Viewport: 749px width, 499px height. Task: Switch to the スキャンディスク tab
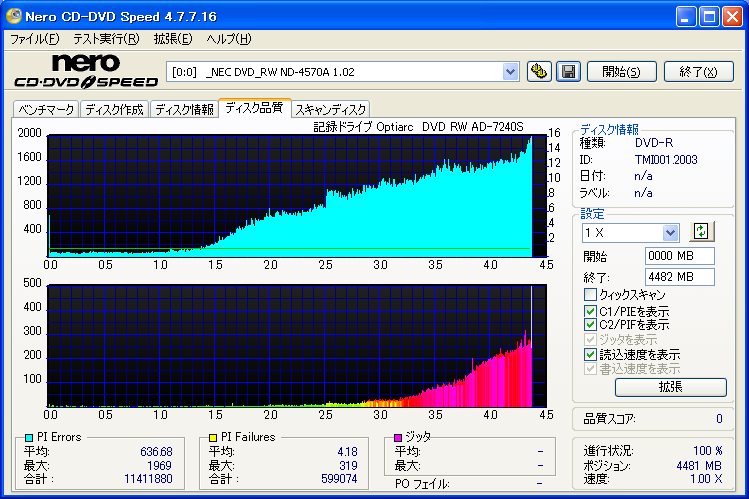pos(331,110)
